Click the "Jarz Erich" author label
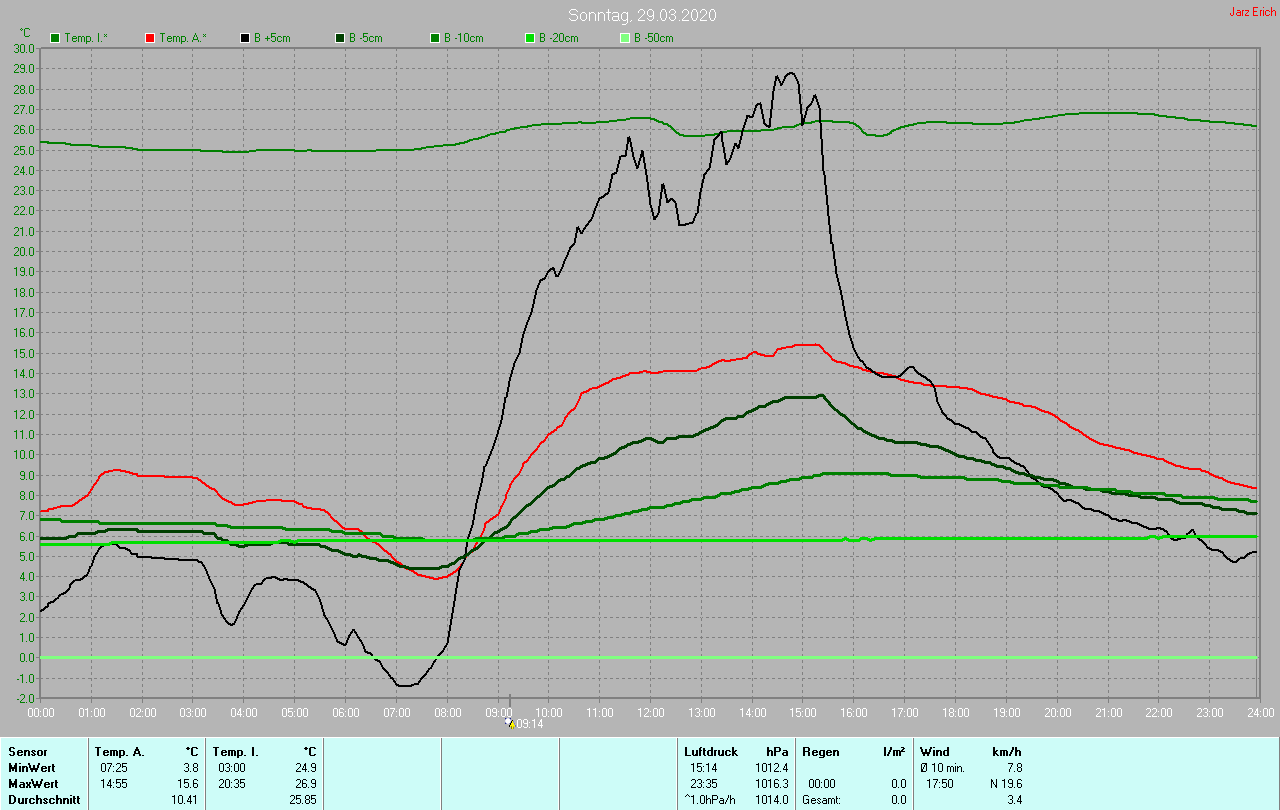Image resolution: width=1280 pixels, height=810 pixels. 1253,12
